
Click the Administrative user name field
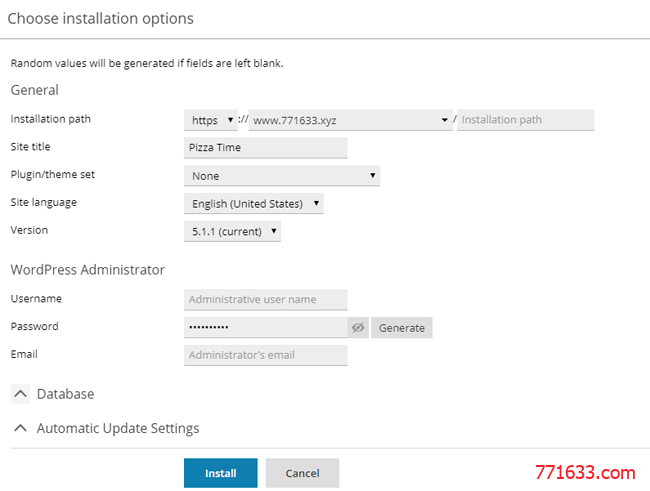(266, 300)
